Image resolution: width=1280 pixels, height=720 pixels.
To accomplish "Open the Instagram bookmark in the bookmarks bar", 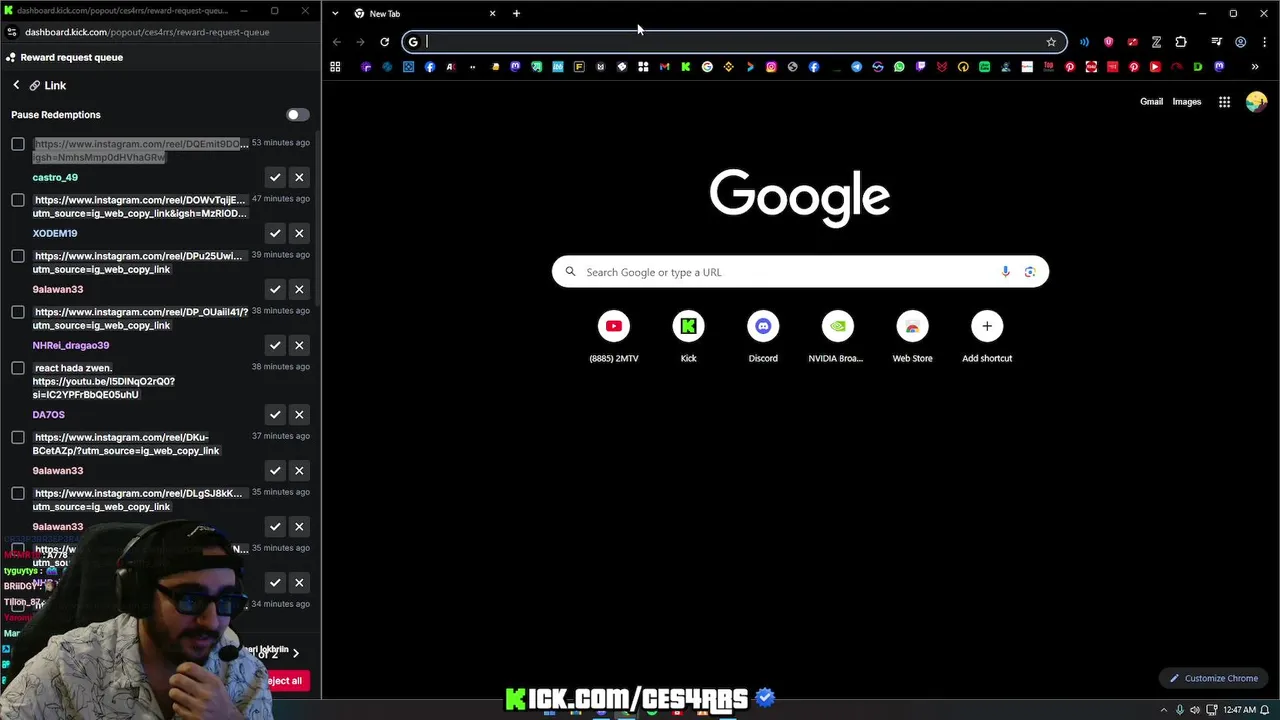I will (771, 67).
